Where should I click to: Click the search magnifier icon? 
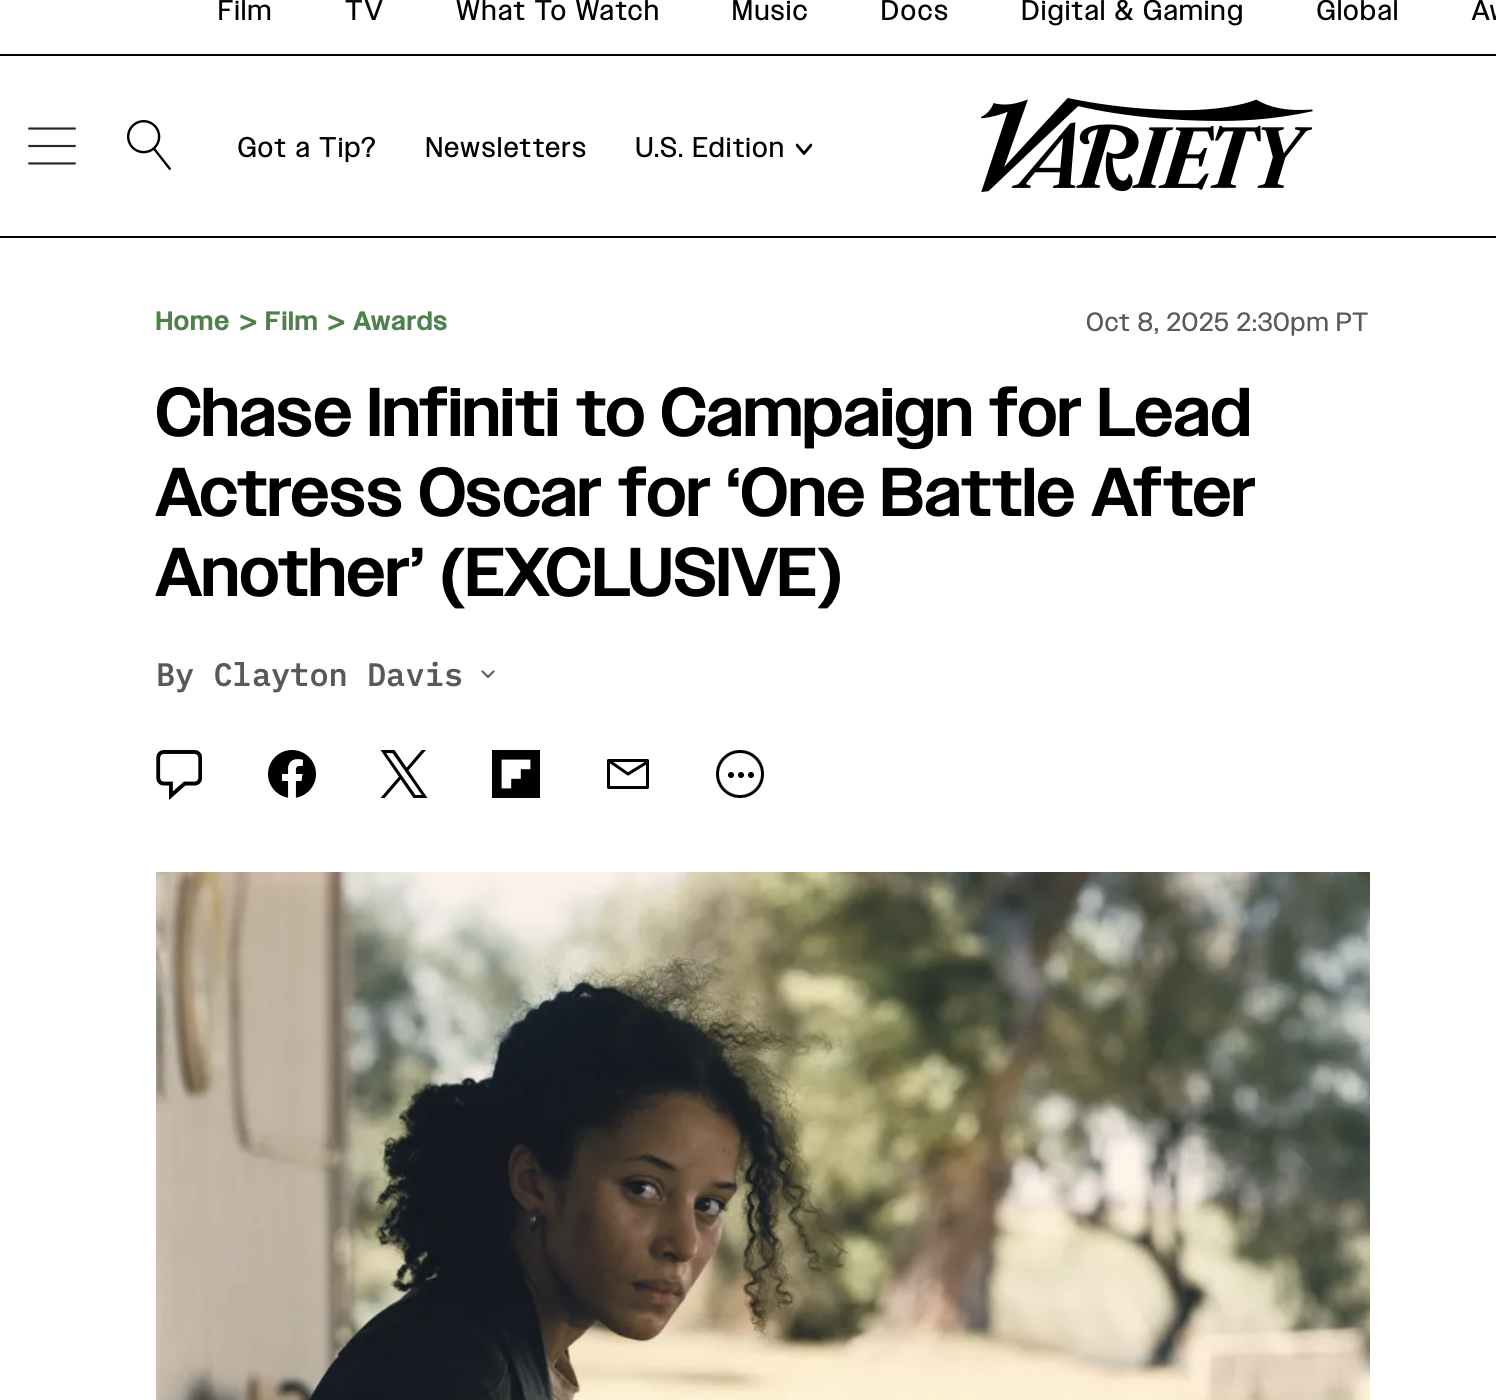(x=149, y=145)
